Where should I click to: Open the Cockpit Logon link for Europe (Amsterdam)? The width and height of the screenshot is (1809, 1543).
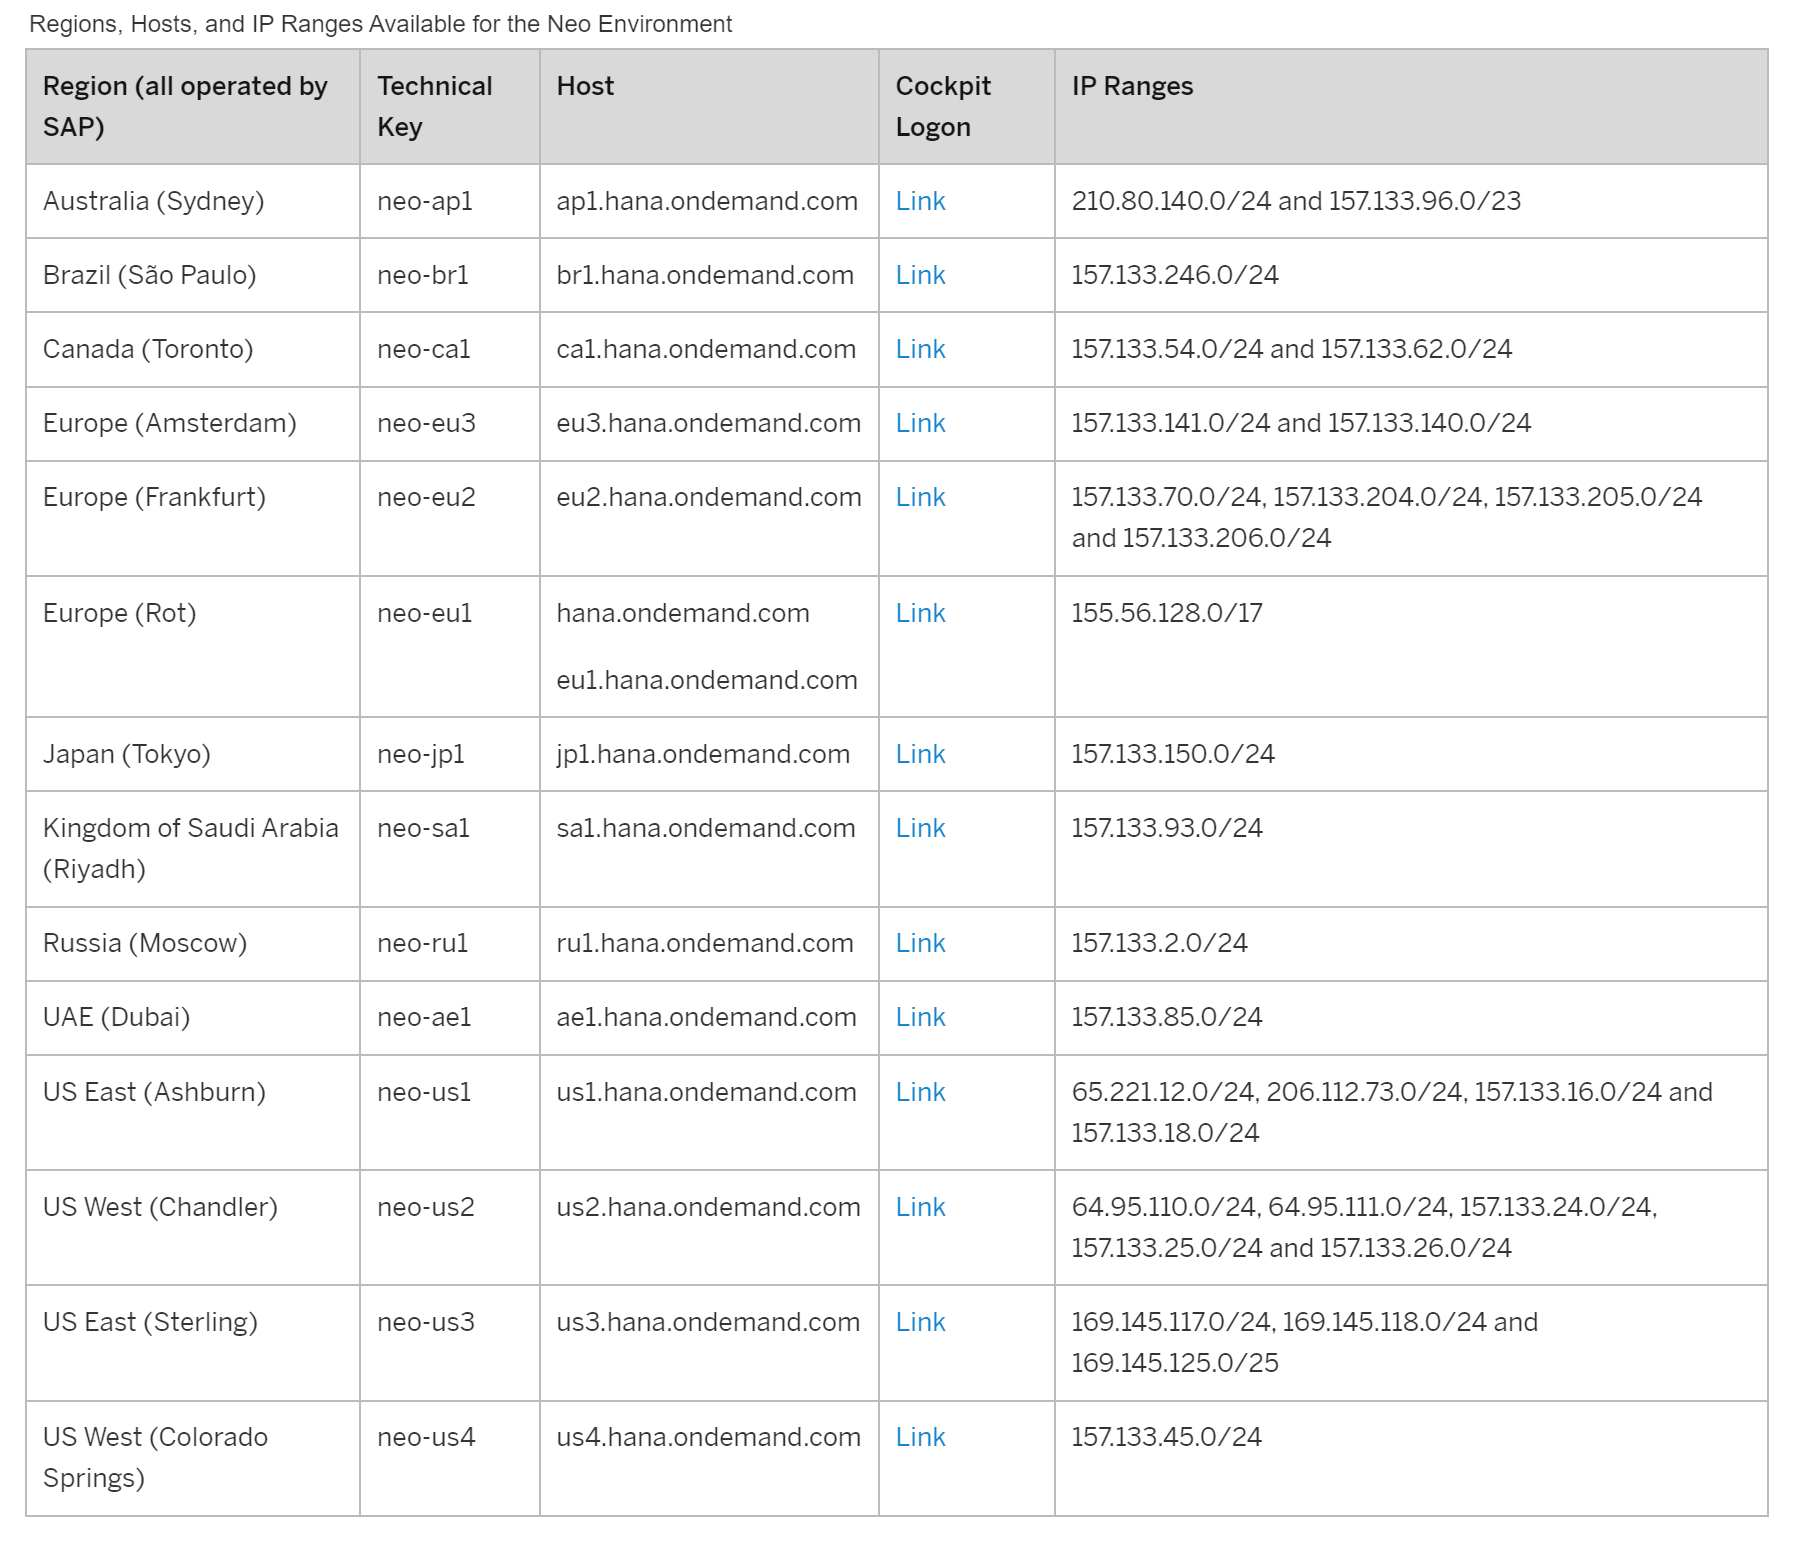tap(920, 423)
